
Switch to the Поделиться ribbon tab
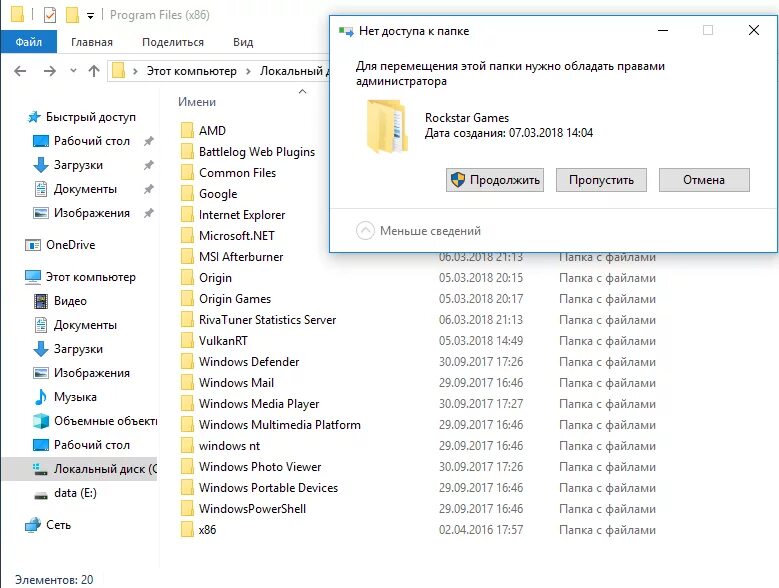pos(173,42)
